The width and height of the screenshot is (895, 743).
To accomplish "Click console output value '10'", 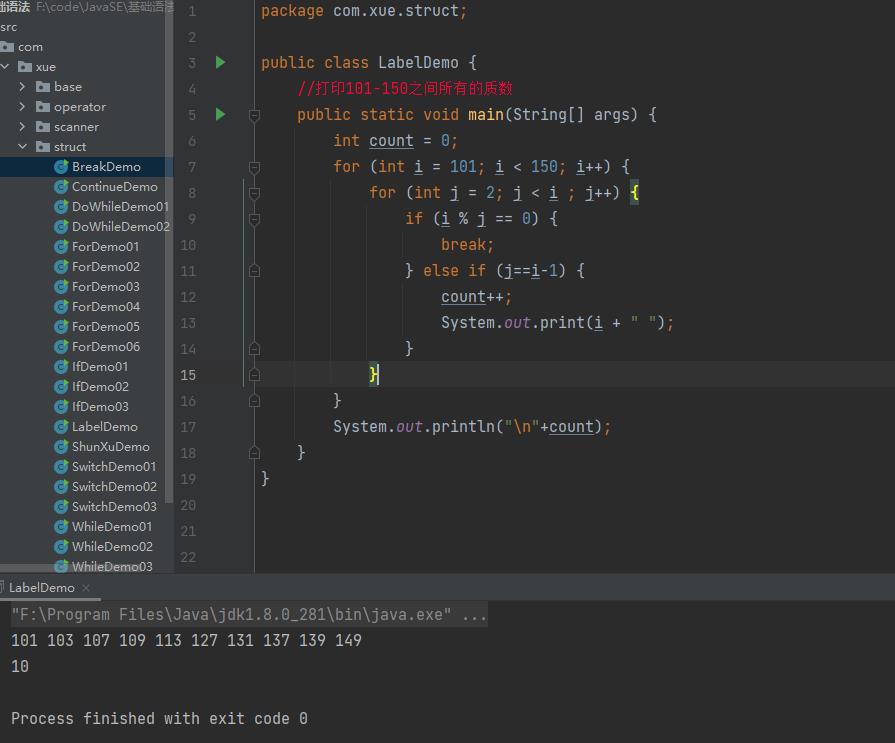I will pos(20,666).
